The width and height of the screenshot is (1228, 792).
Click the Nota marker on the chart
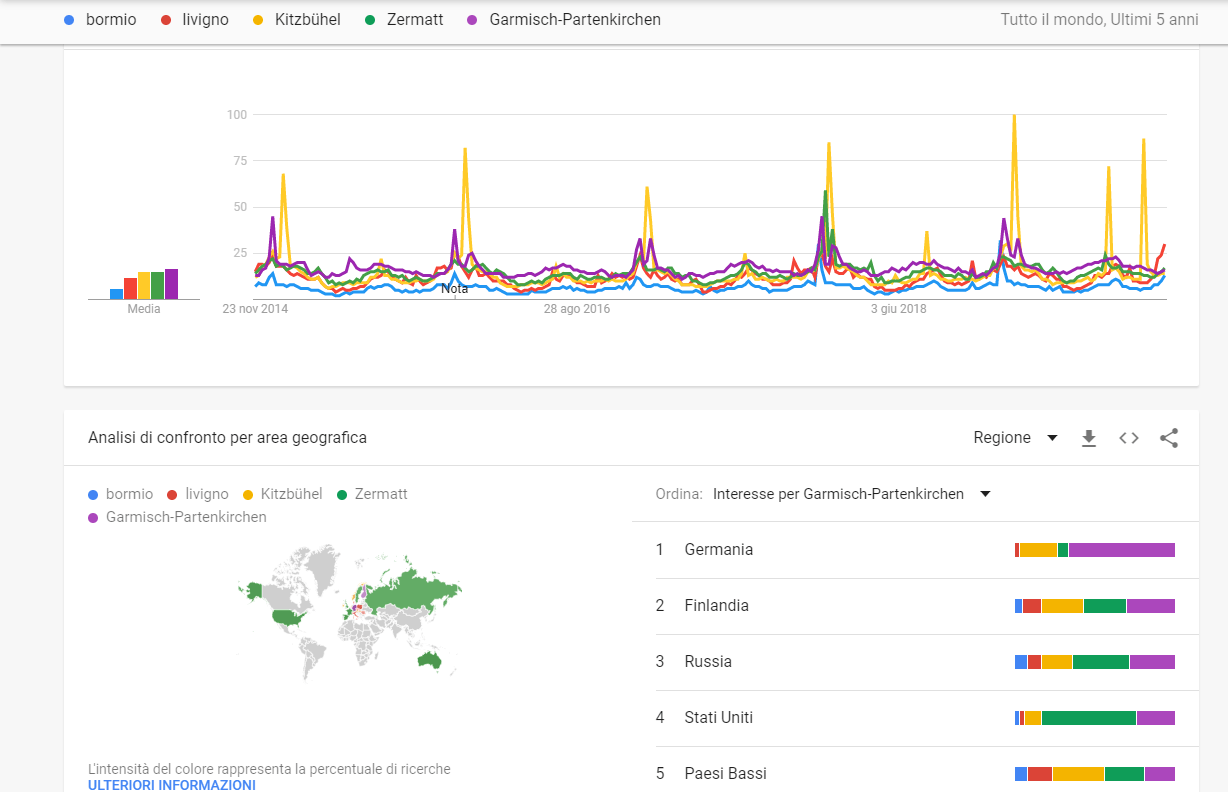455,288
